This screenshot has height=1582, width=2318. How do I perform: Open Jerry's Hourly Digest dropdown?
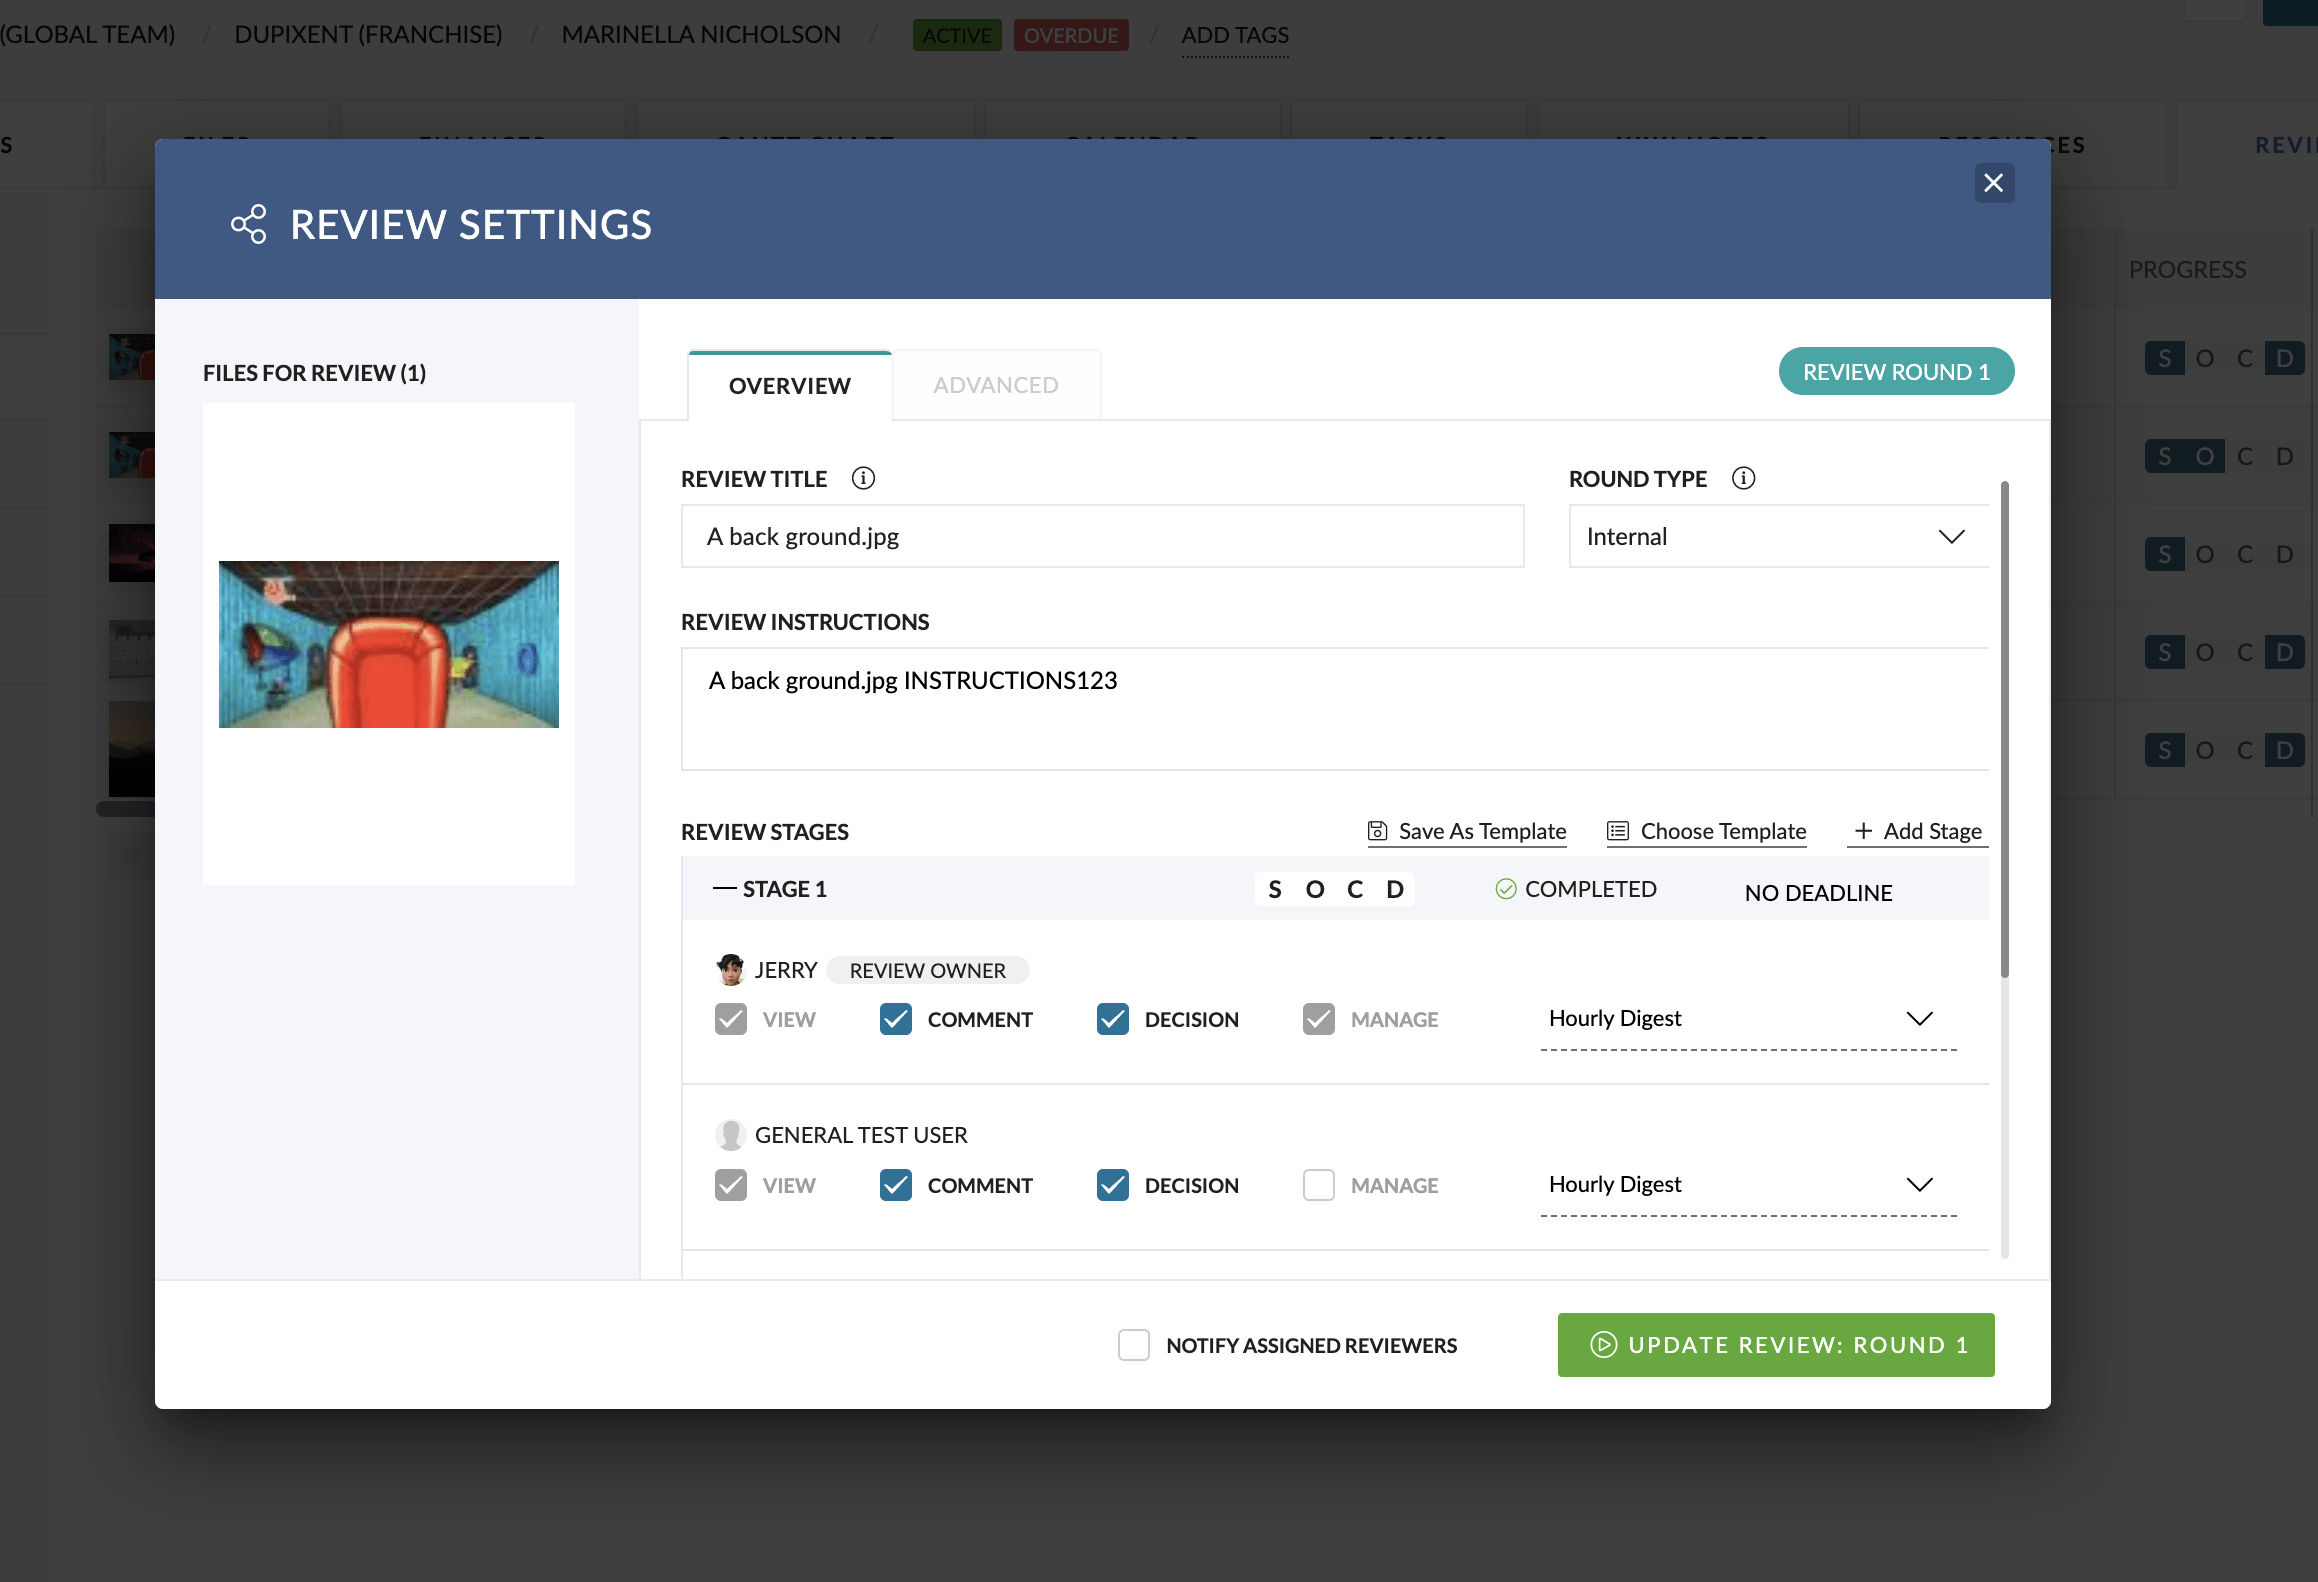coord(1748,1019)
